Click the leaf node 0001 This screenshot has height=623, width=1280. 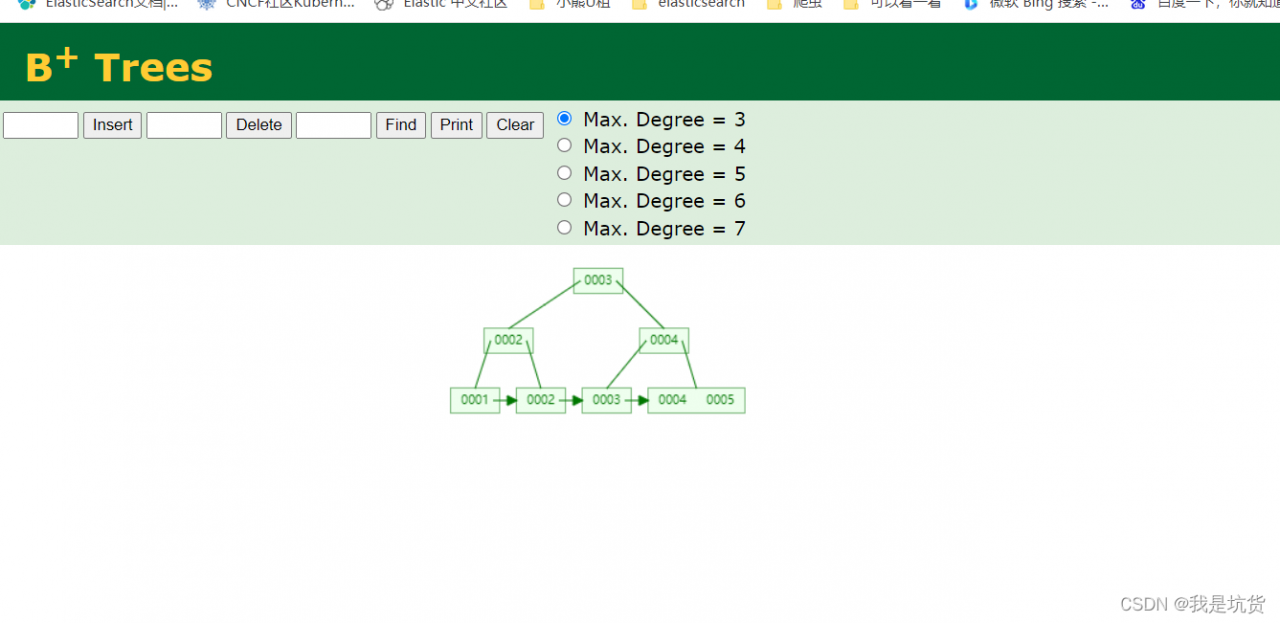pyautogui.click(x=475, y=400)
